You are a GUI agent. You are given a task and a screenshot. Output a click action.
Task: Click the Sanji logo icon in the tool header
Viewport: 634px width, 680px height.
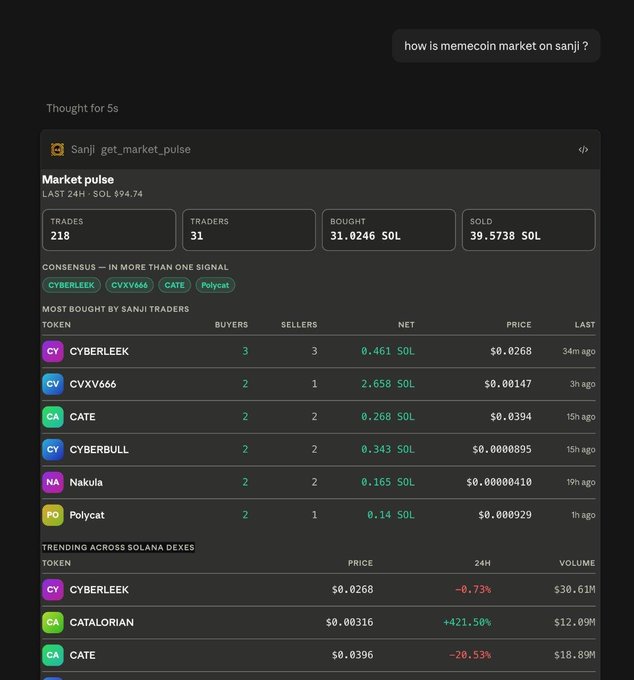coord(57,149)
